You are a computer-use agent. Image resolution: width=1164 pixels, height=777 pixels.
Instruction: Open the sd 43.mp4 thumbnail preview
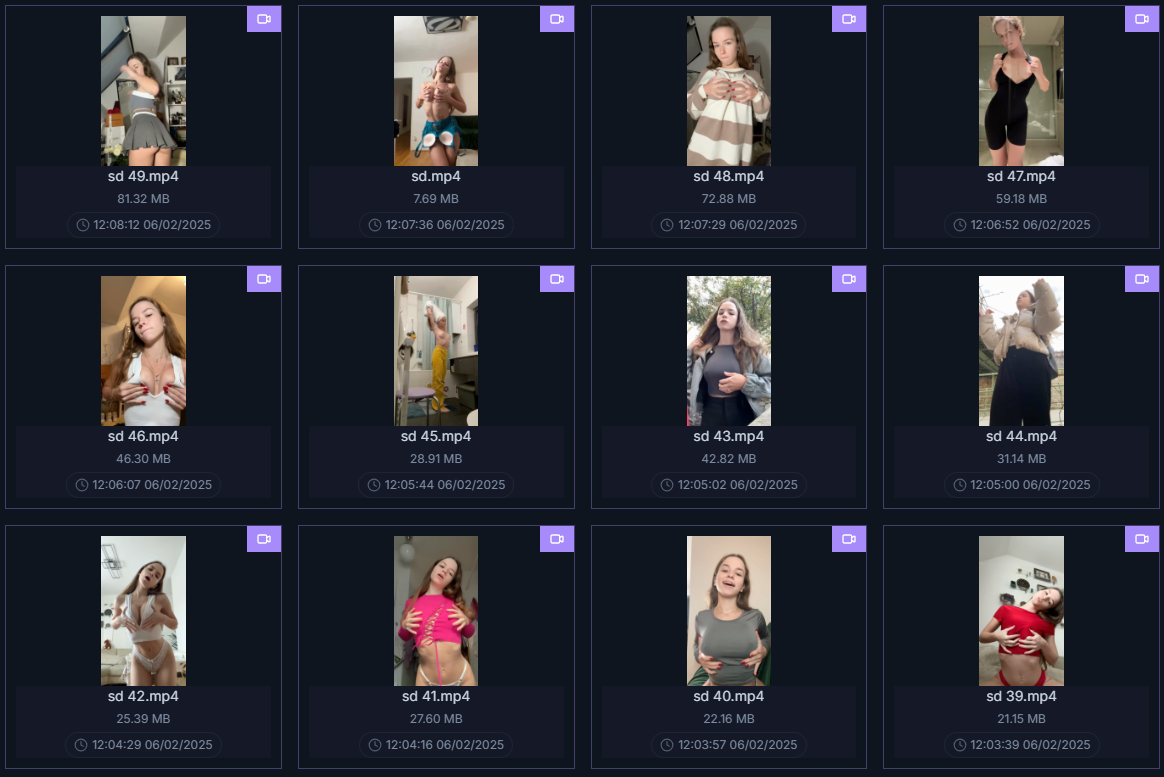pos(728,351)
